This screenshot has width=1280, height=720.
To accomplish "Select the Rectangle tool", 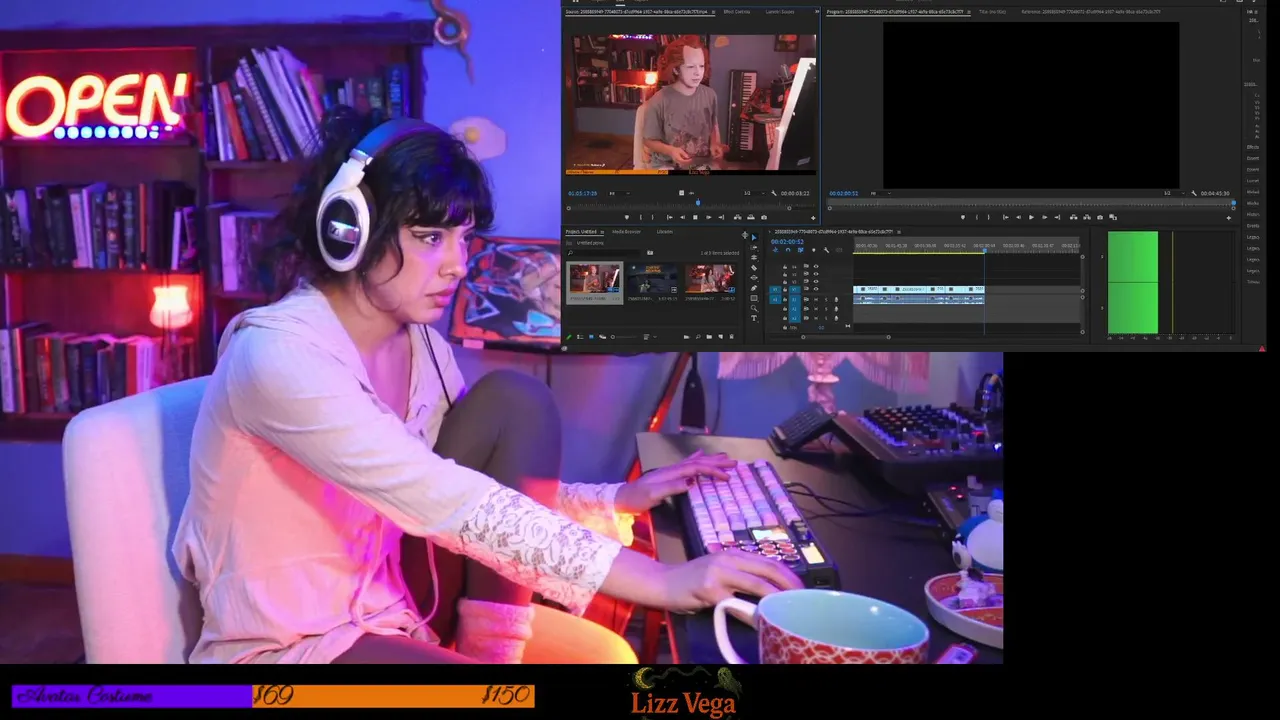I will click(754, 298).
